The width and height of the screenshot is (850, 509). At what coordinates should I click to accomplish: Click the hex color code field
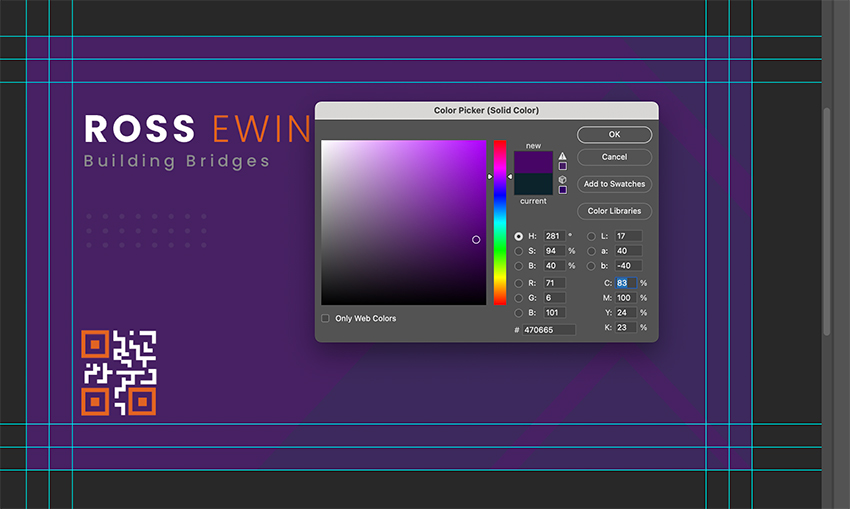pos(549,330)
